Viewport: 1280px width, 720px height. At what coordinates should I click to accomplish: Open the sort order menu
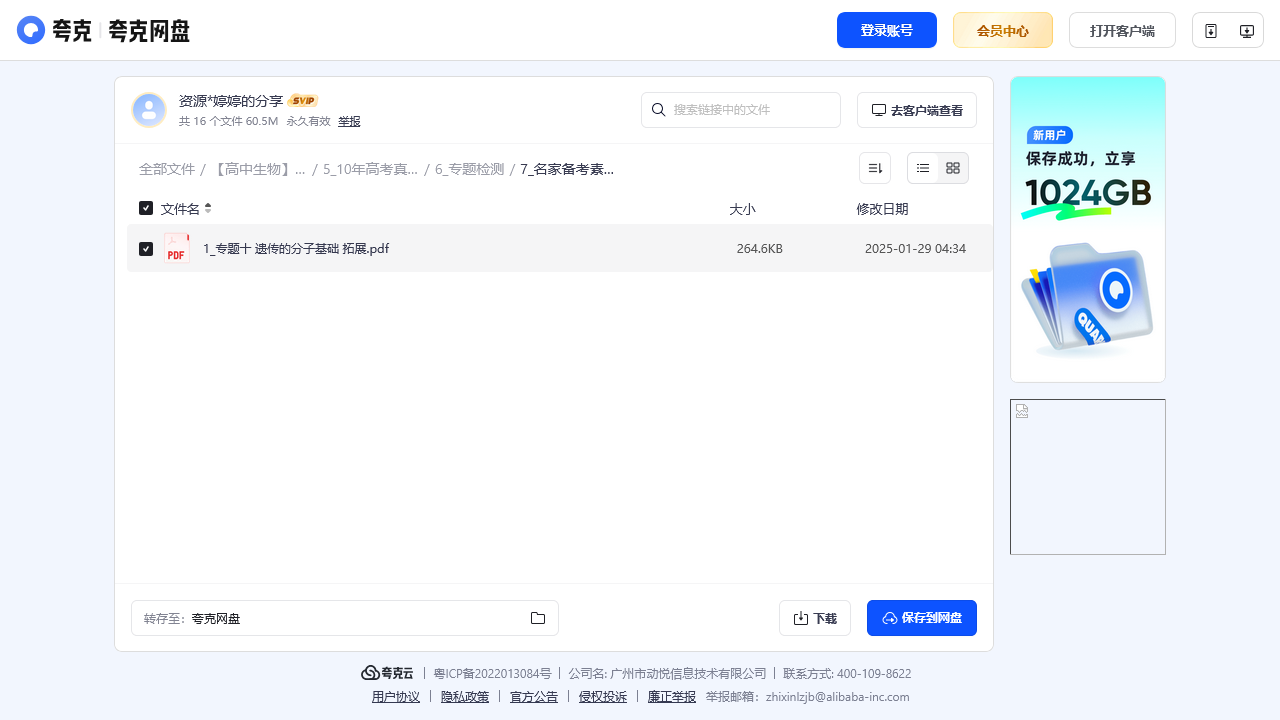pyautogui.click(x=874, y=168)
